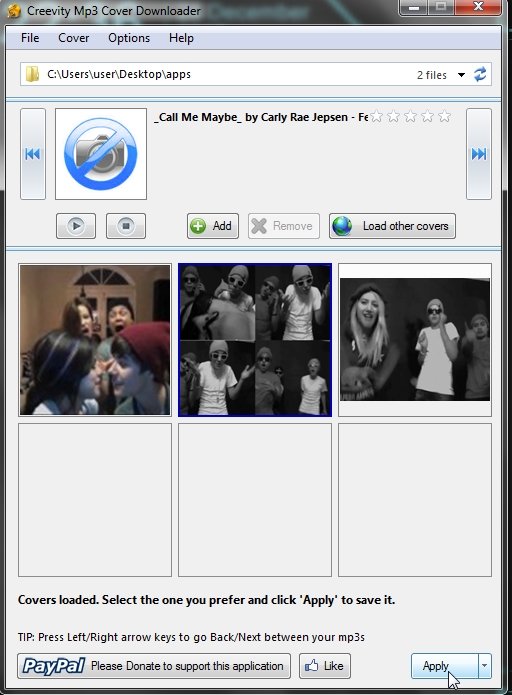Go to next mp3 track

click(479, 154)
